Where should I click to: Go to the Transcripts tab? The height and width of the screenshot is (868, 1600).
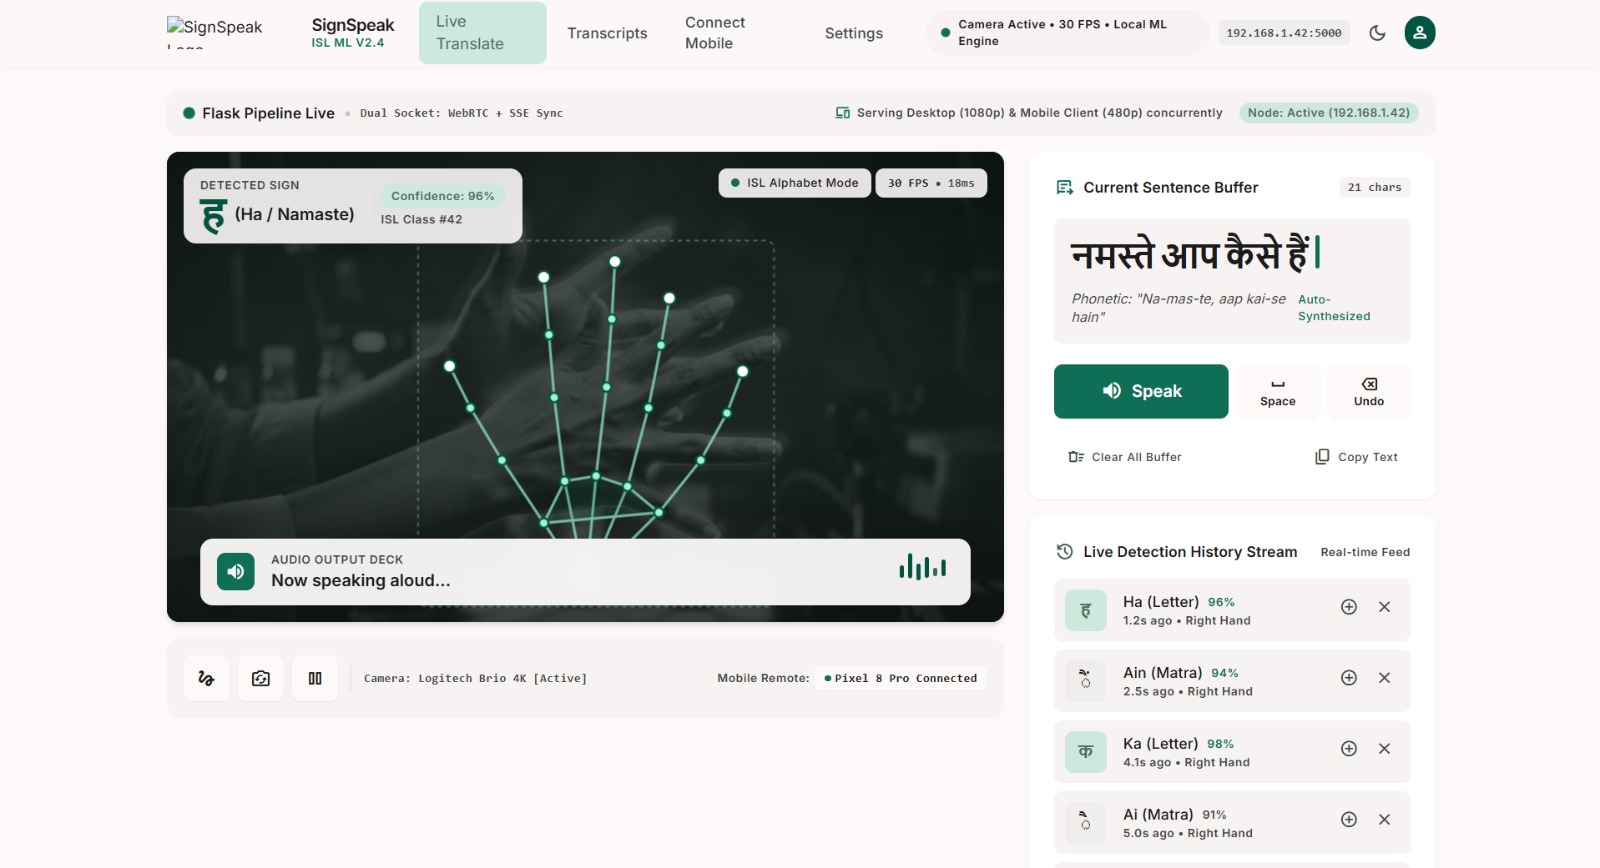(x=607, y=33)
